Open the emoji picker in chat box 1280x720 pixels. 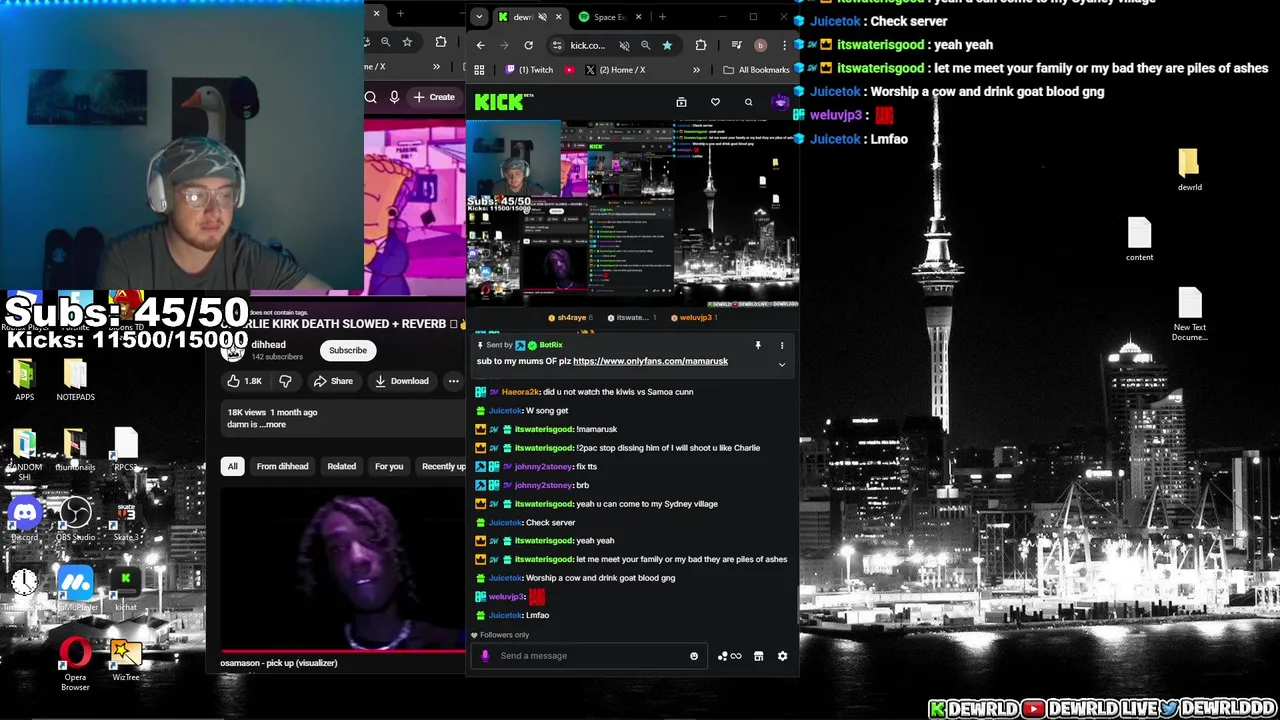coord(694,656)
